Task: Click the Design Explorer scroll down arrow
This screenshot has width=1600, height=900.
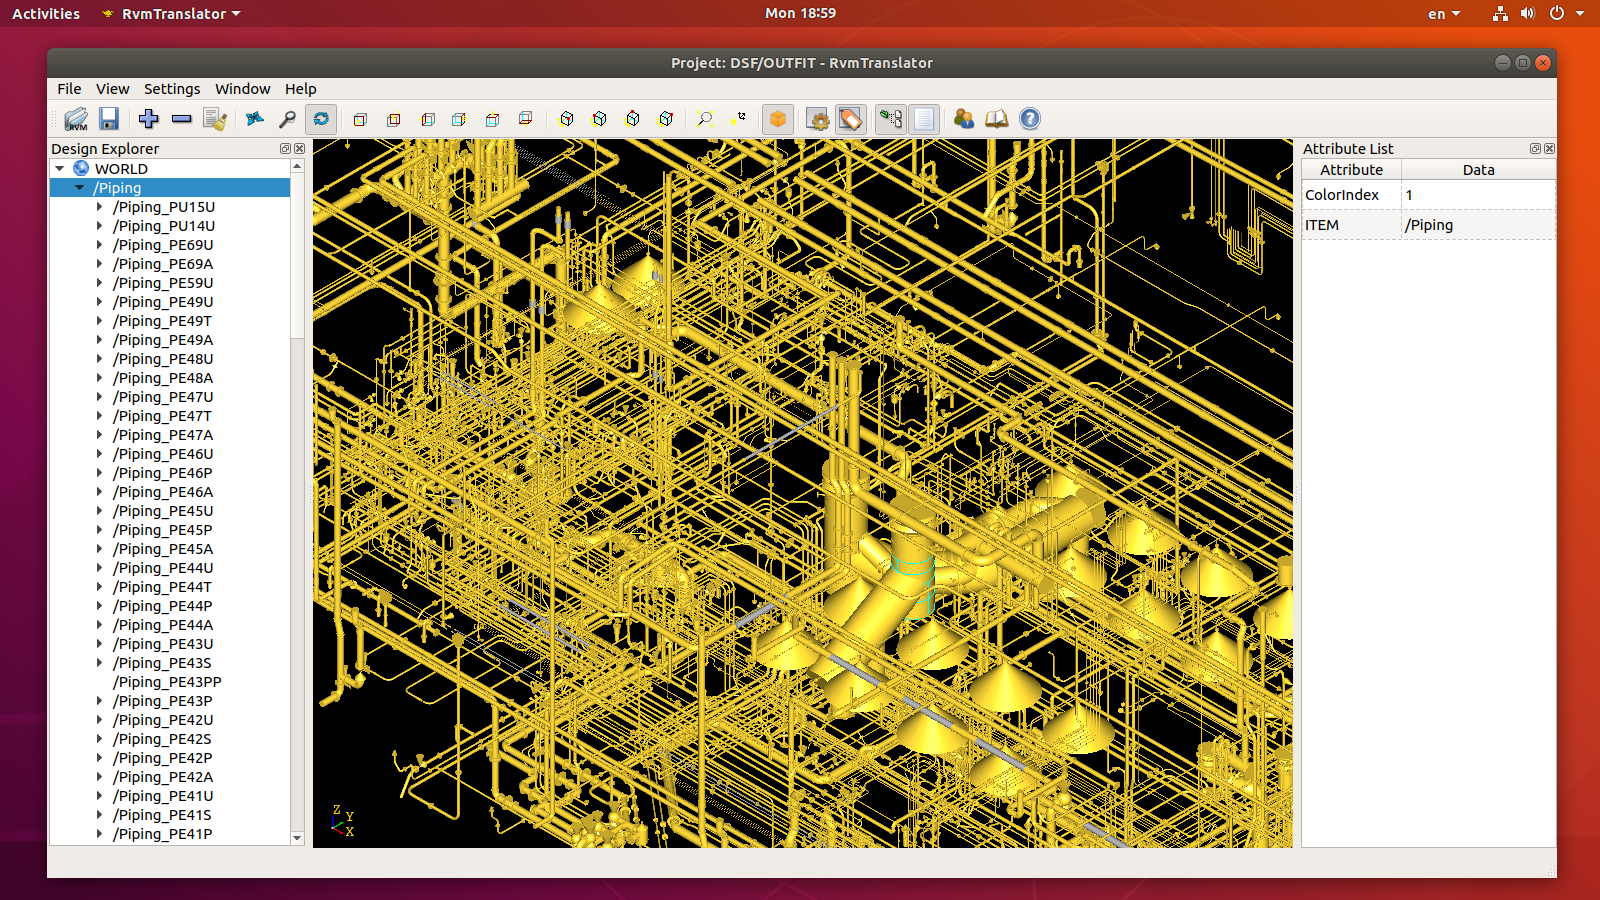Action: pos(297,838)
